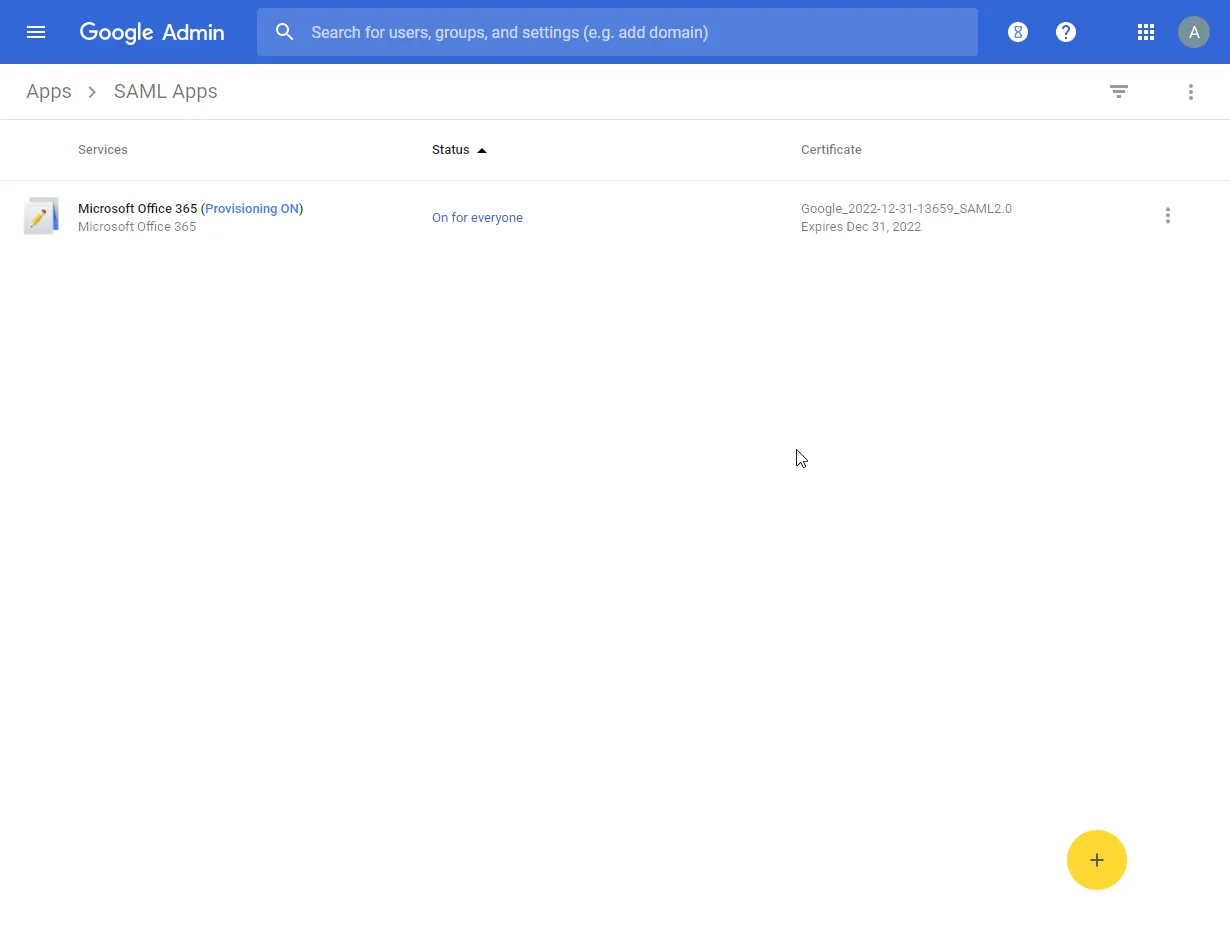Add a new SAML app with plus button
Viewport: 1230px width, 930px height.
pos(1097,860)
